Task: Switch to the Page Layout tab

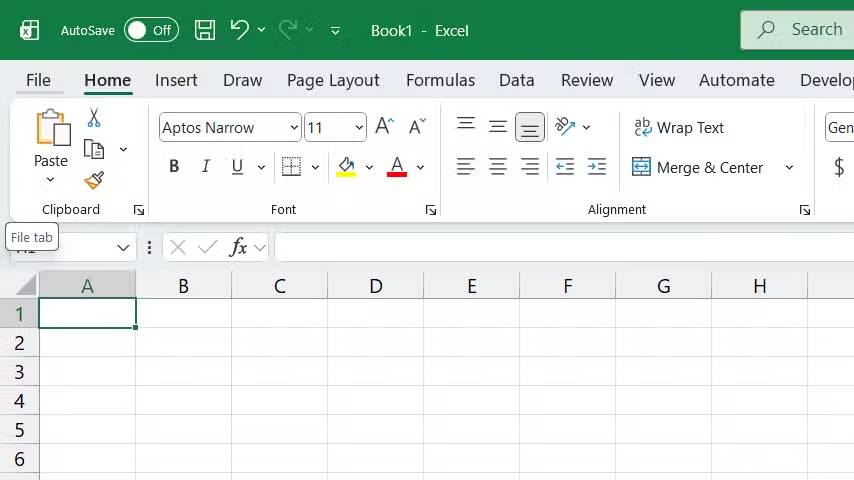Action: pos(333,80)
